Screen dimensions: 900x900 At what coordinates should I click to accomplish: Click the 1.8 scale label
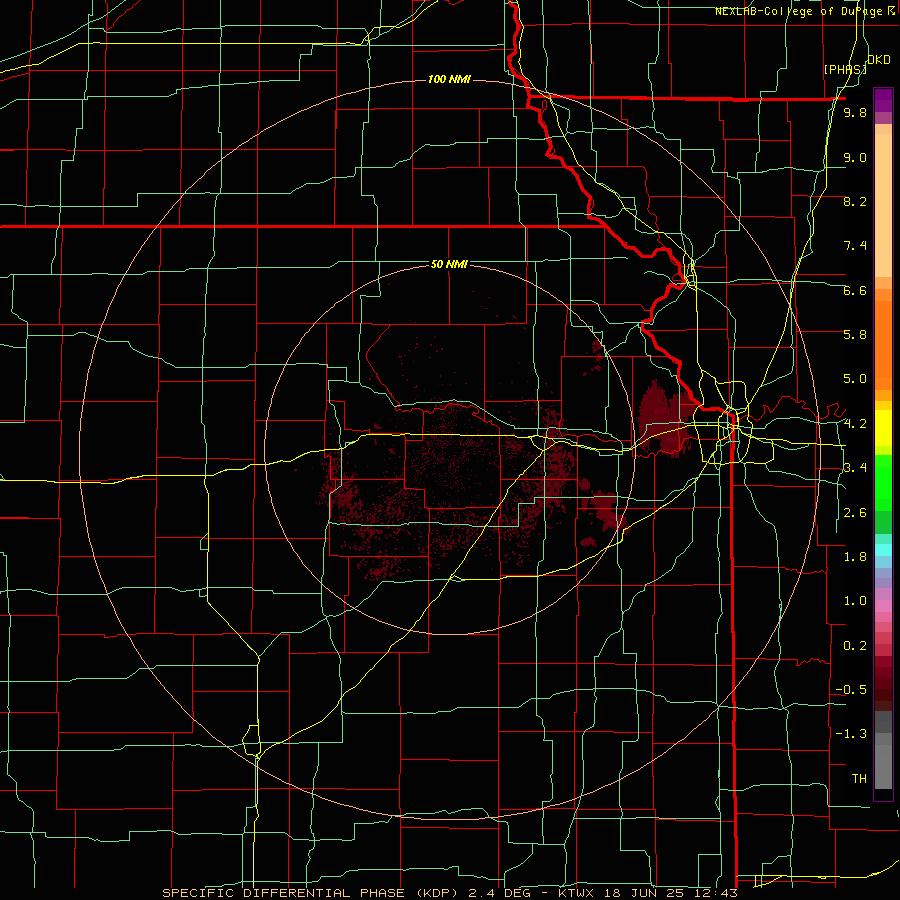[855, 557]
